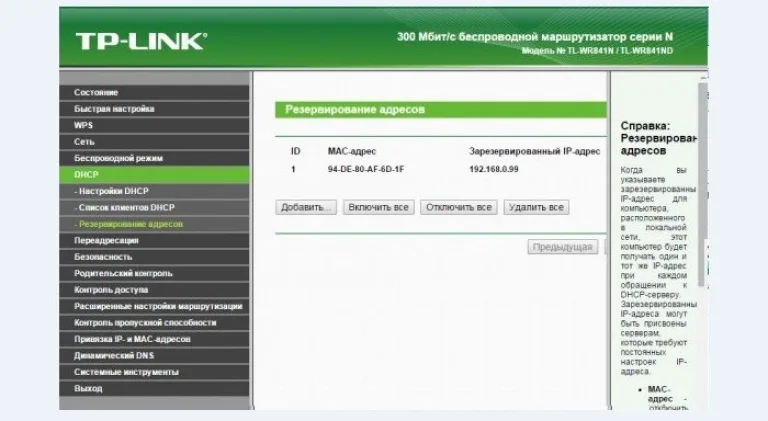Click the help panel scrollbar
The height and width of the screenshot is (421, 768).
click(x=702, y=184)
